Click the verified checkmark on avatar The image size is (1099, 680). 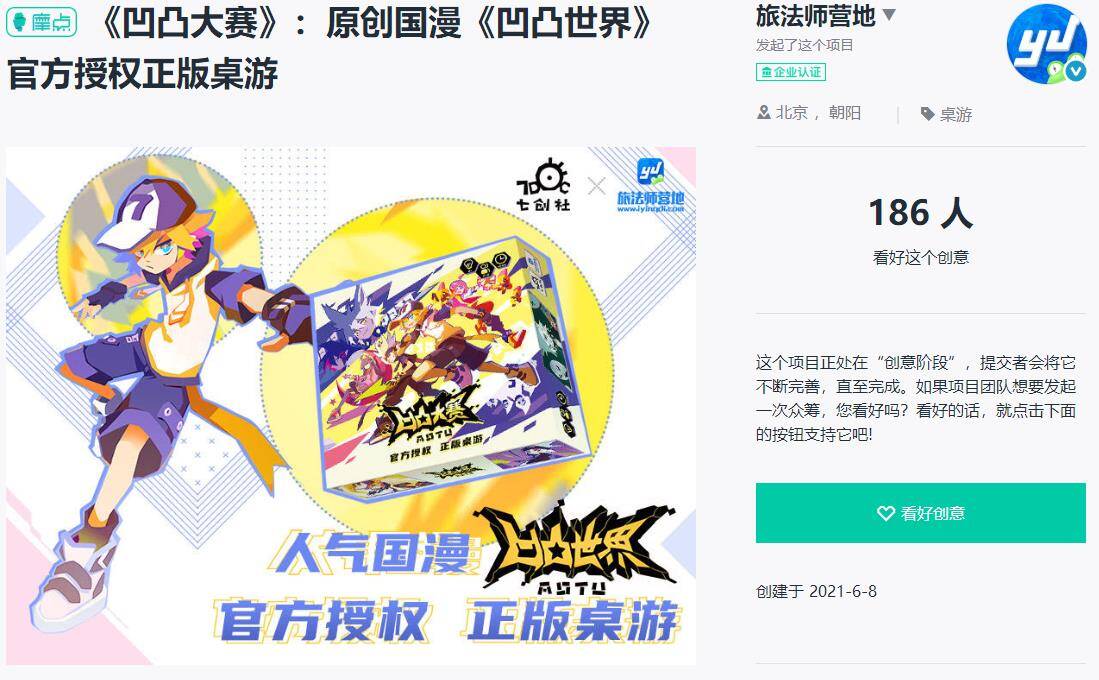1075,70
